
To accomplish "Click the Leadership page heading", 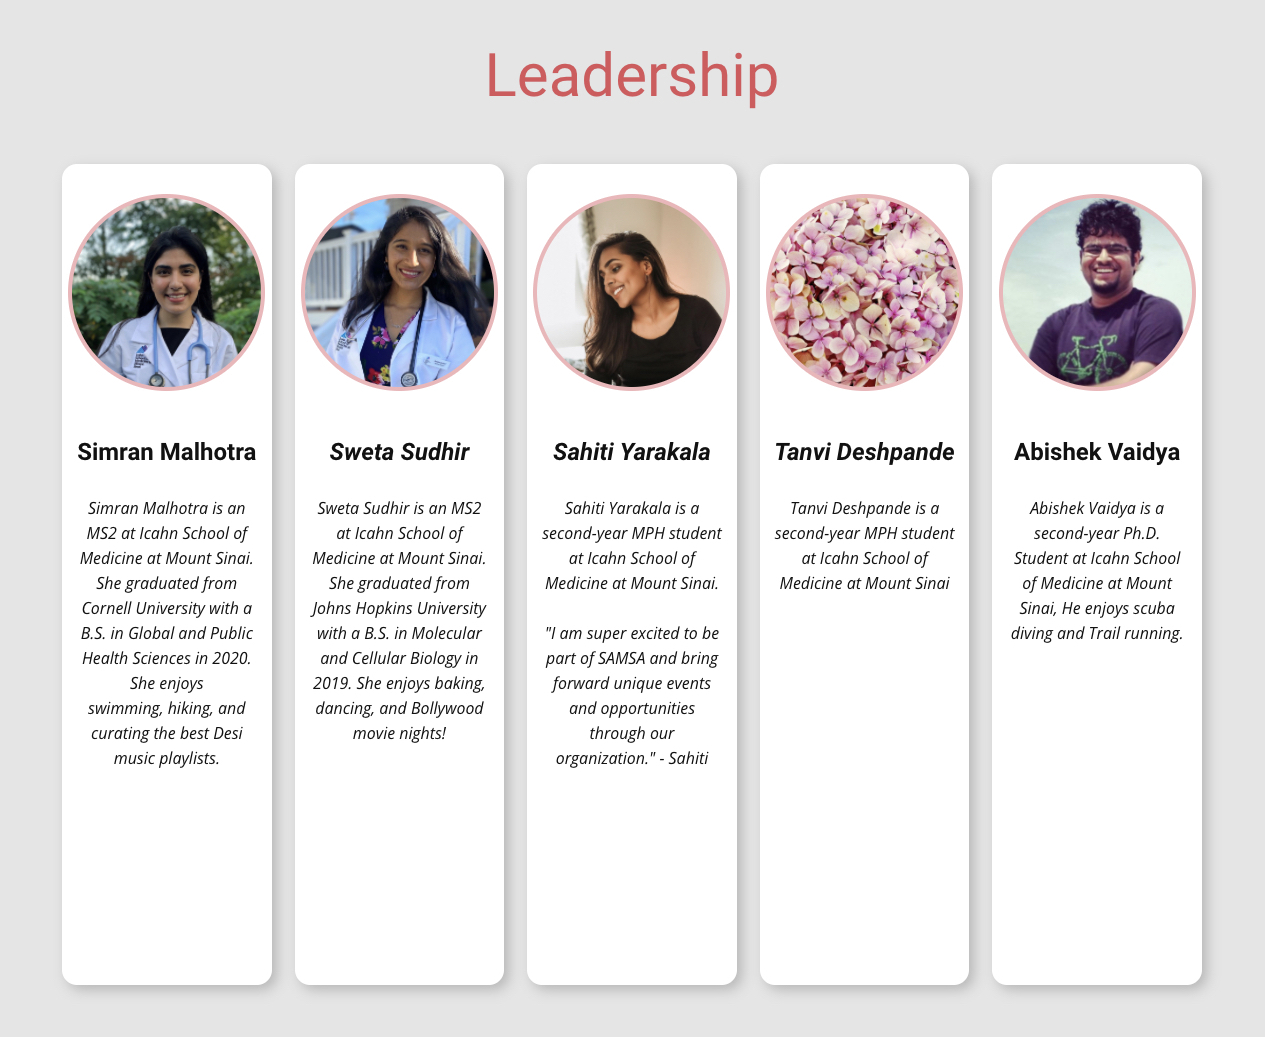I will pyautogui.click(x=631, y=75).
